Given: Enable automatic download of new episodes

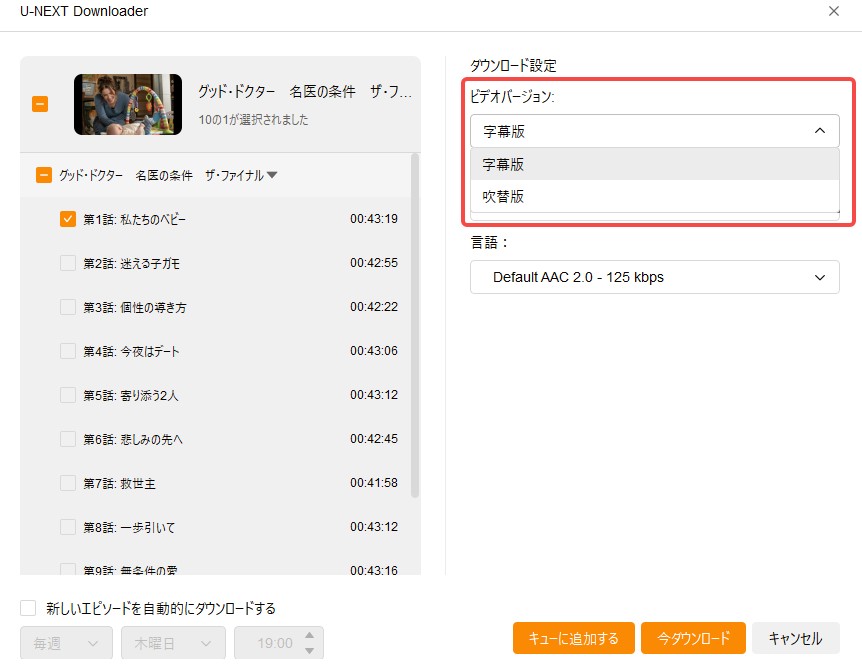Looking at the screenshot, I should [x=27, y=608].
